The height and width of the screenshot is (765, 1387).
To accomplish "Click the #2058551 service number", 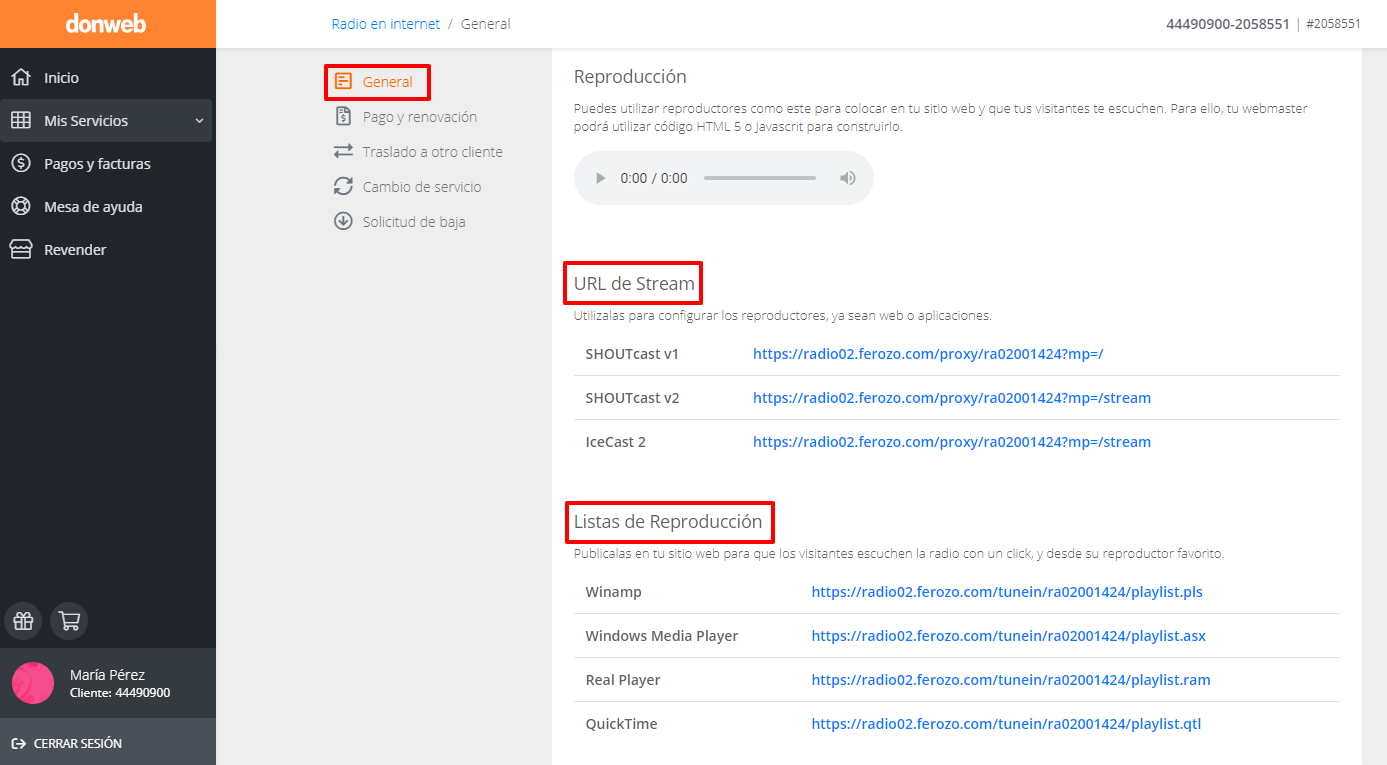I will tap(1333, 24).
